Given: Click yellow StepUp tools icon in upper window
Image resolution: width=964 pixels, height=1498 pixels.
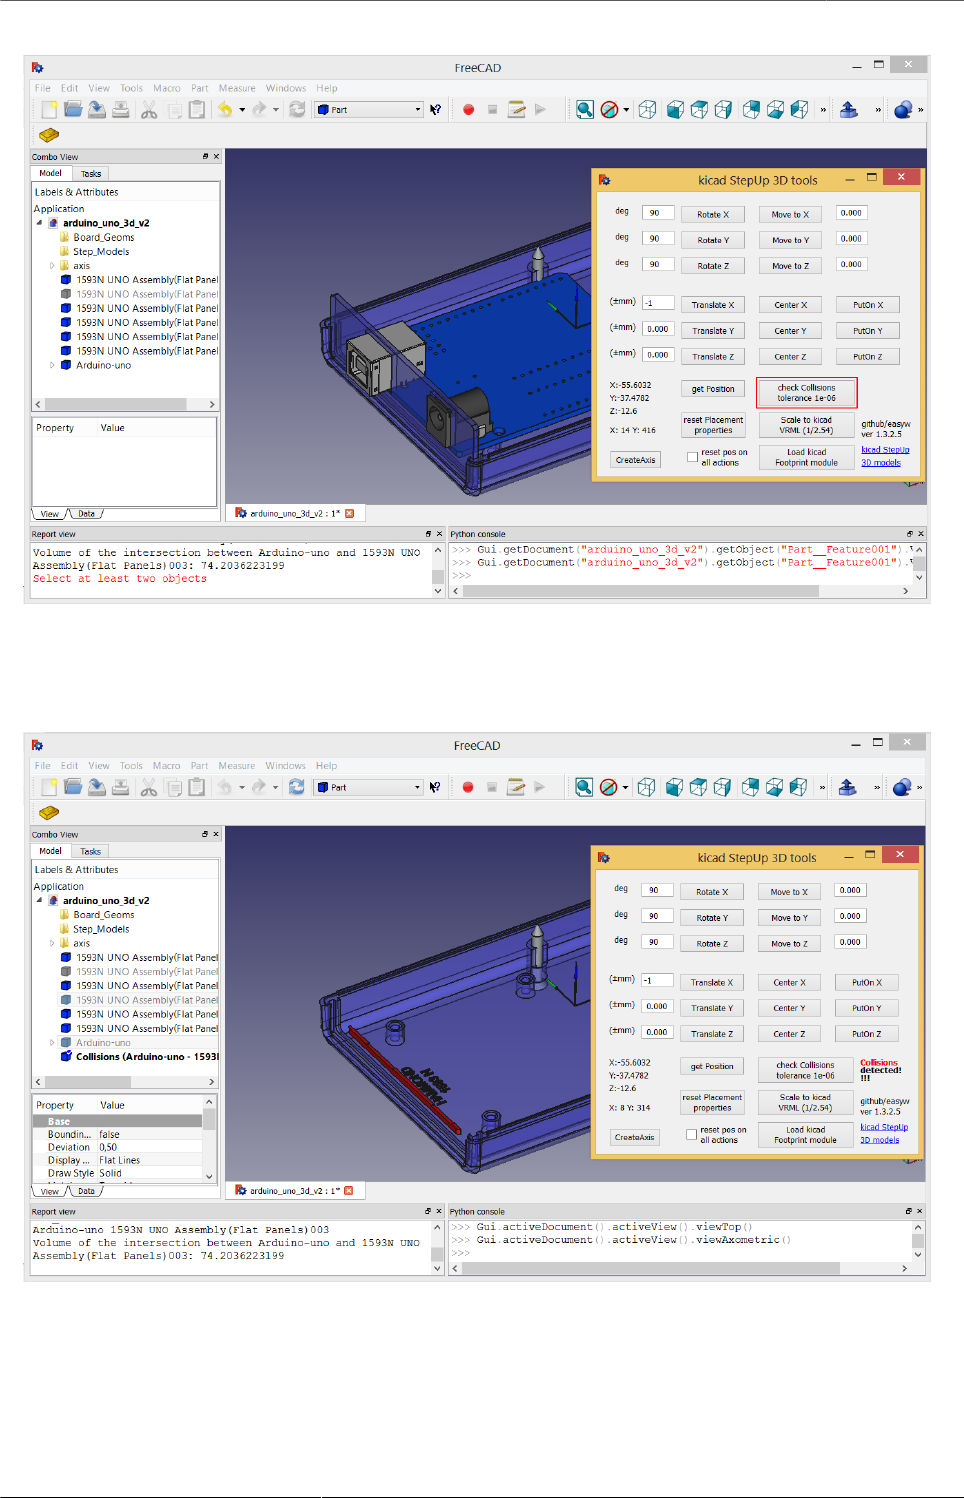Looking at the screenshot, I should 49,135.
